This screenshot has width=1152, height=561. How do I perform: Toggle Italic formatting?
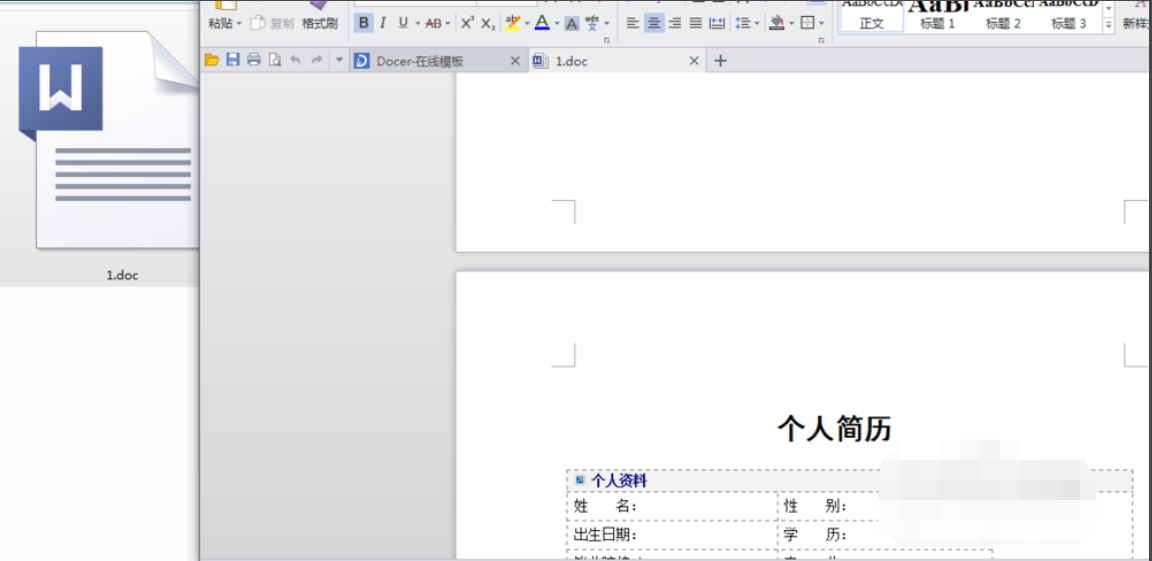pos(383,23)
